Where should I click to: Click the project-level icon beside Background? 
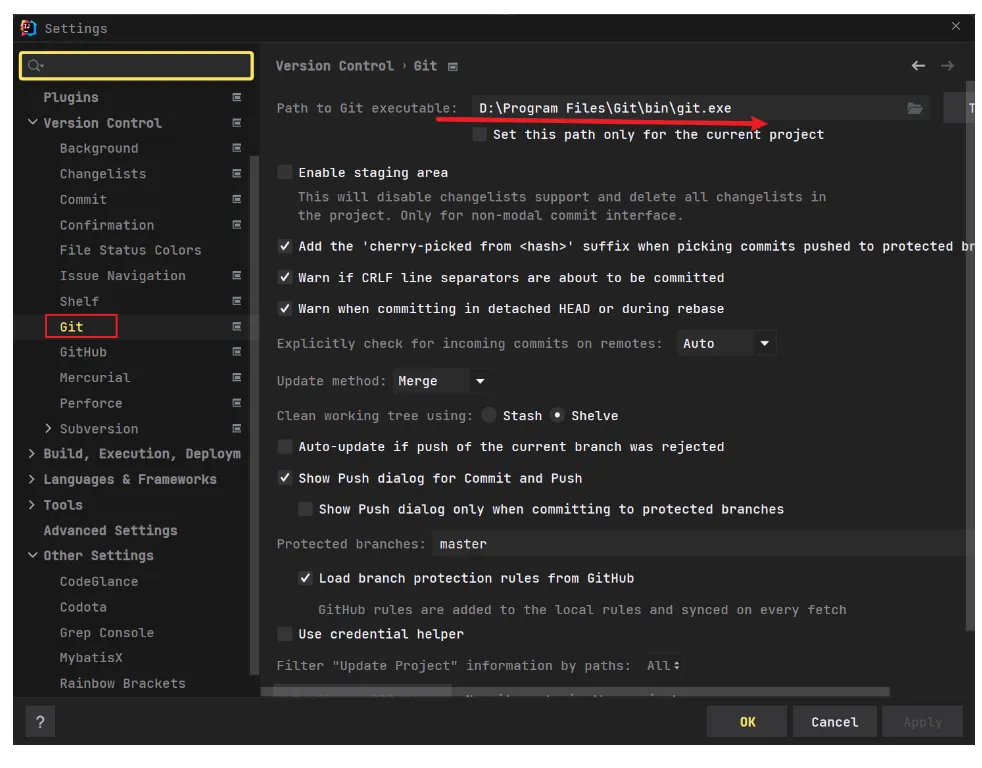(x=237, y=148)
